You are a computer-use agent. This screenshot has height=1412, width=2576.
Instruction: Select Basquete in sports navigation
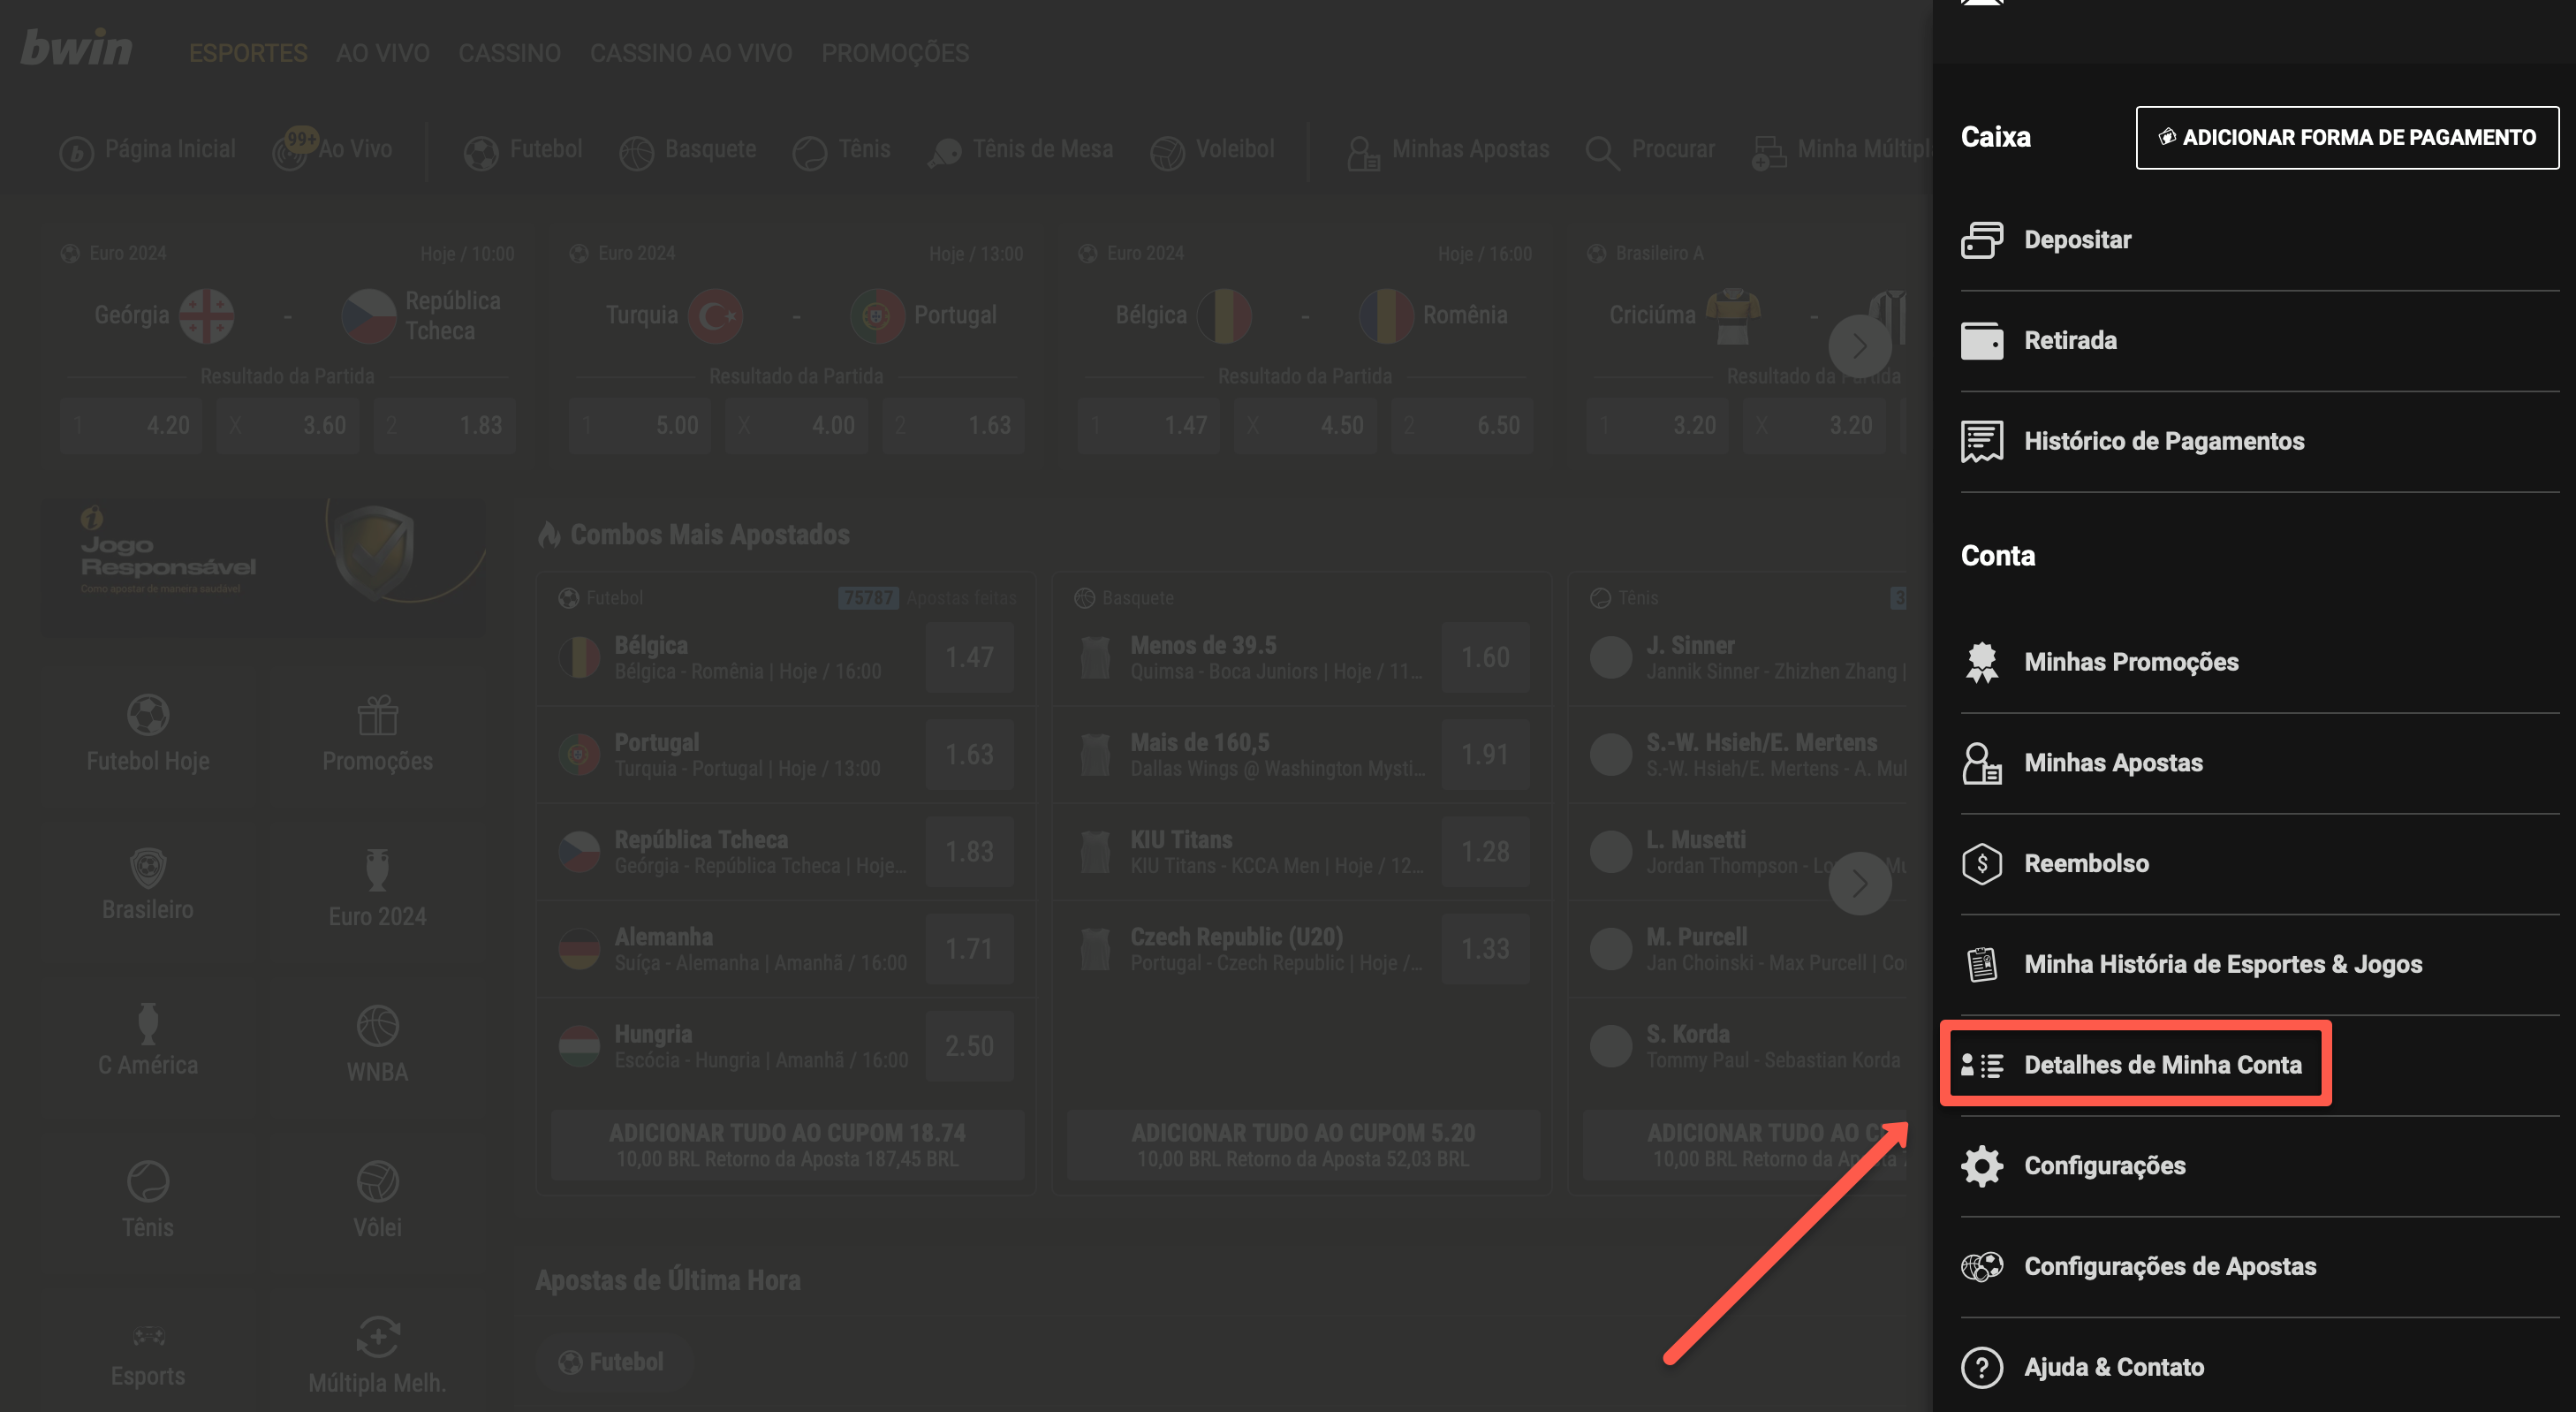[688, 150]
